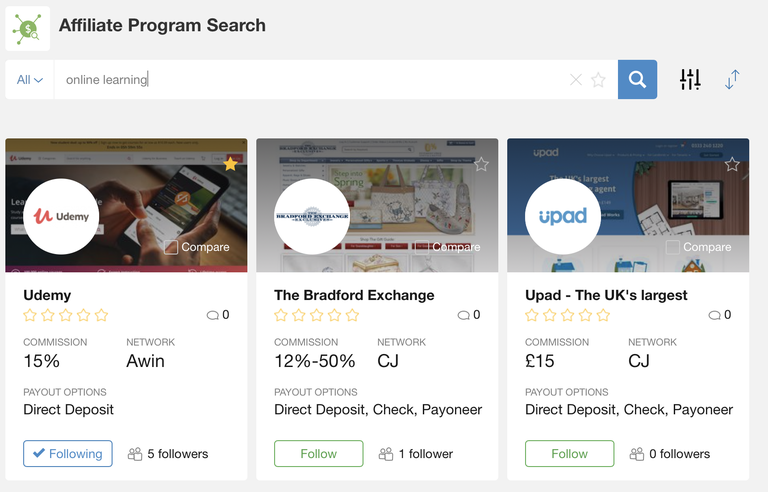This screenshot has width=768, height=492.
Task: Follow the Upad program
Action: click(569, 453)
